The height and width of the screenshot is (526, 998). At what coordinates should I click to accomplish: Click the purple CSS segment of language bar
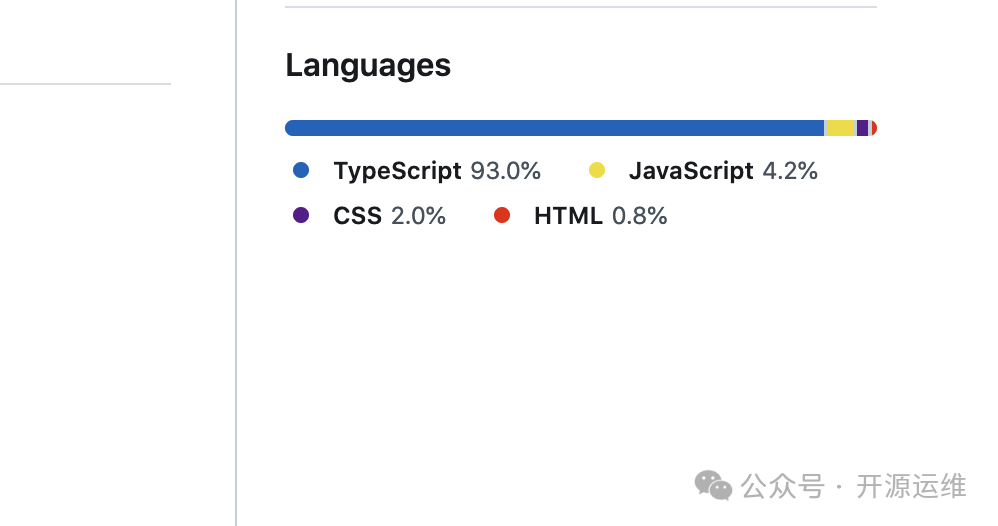click(x=862, y=128)
